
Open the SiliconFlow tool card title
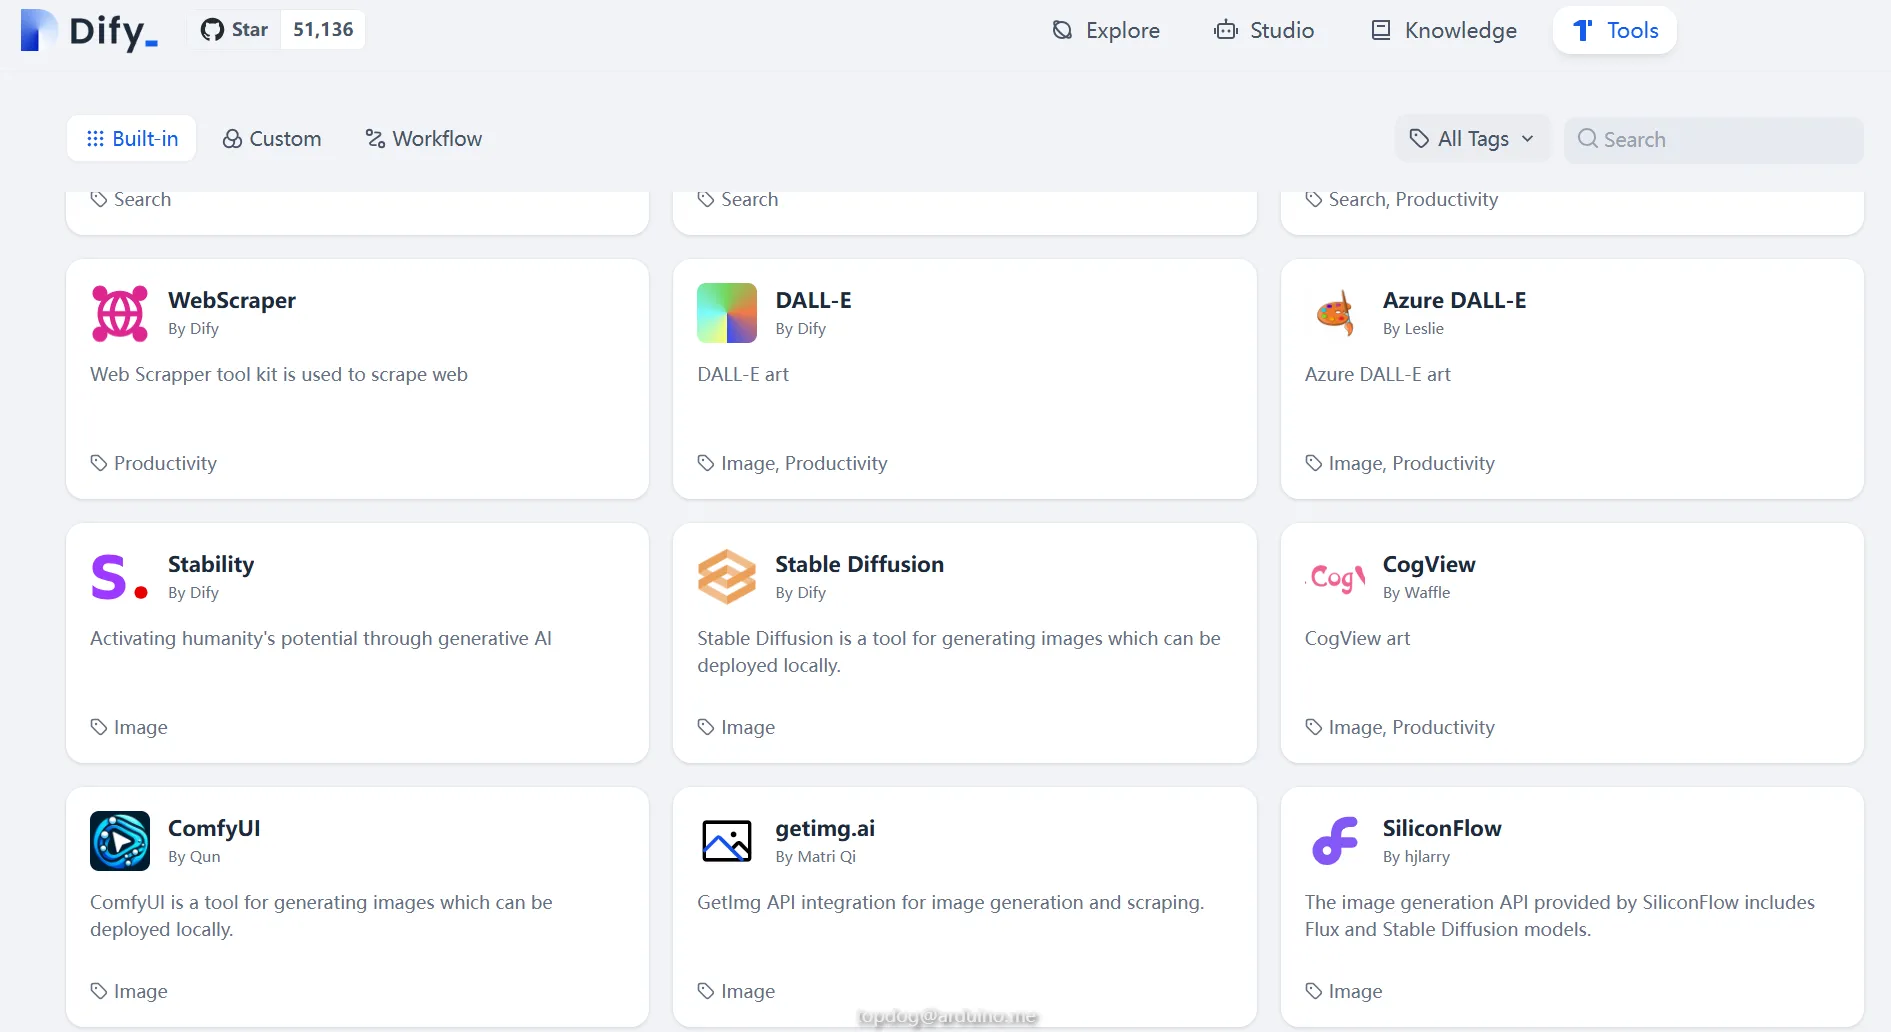tap(1441, 828)
